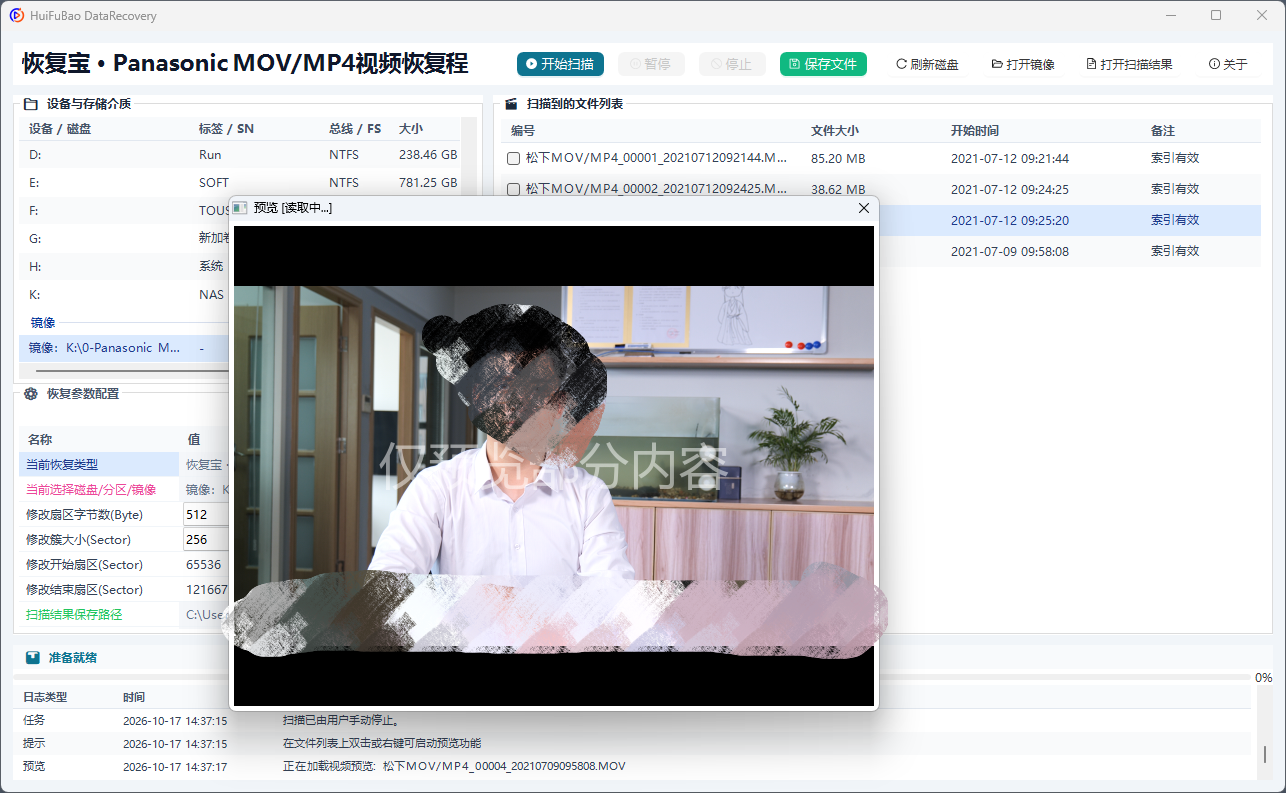Select the 当前恢复类型 parameter row
1286x793 pixels.
coord(125,464)
